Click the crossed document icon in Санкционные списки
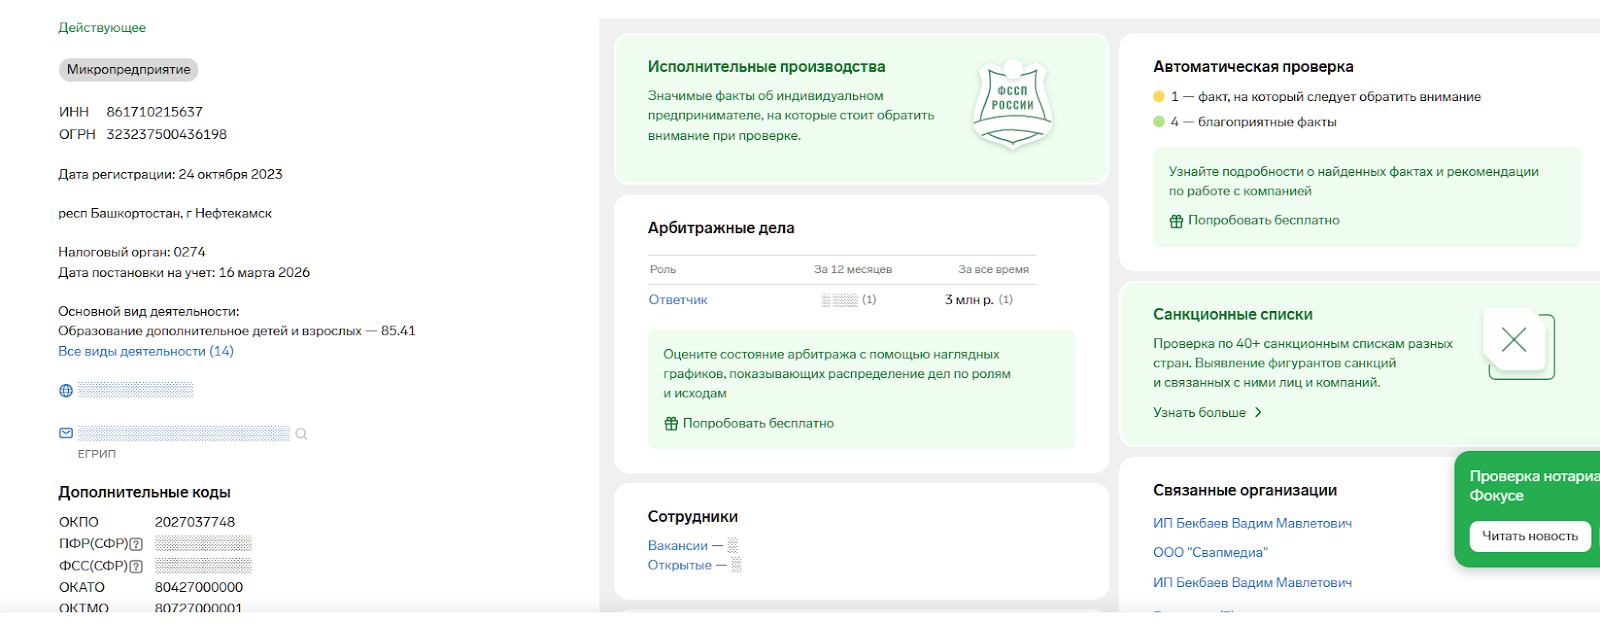 pos(1517,343)
